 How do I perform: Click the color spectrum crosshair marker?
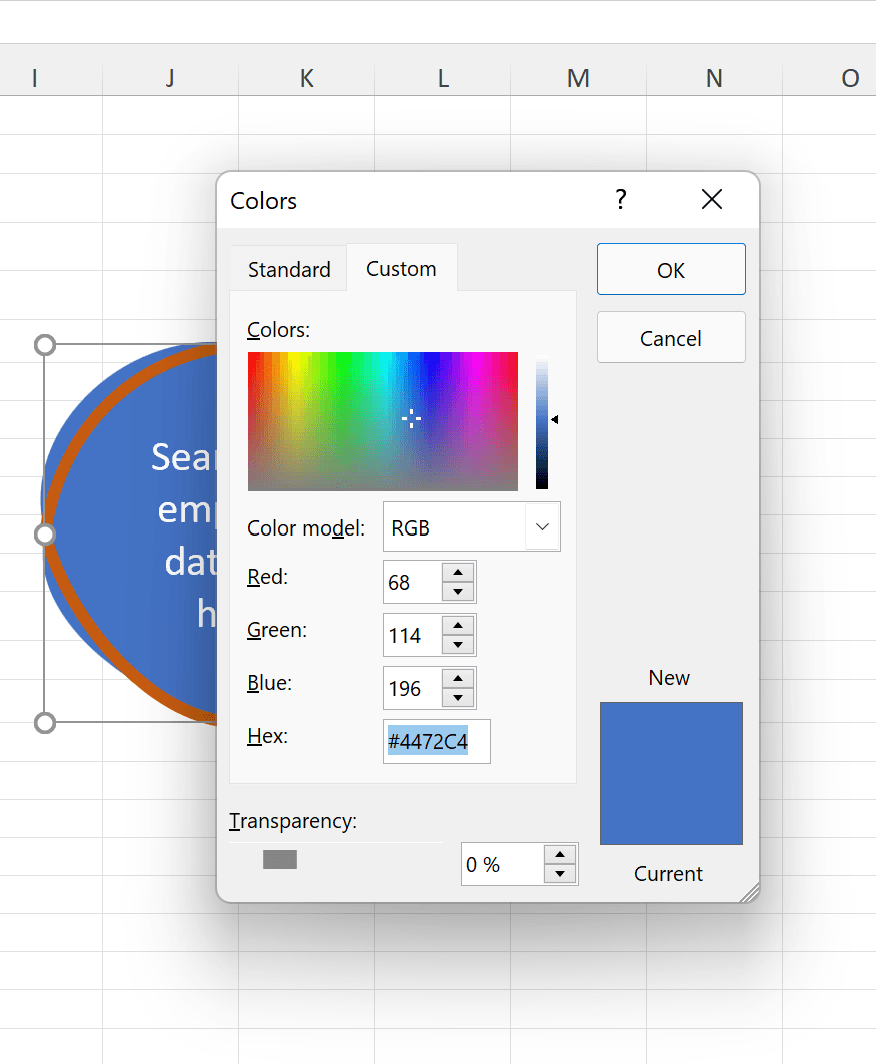(412, 419)
